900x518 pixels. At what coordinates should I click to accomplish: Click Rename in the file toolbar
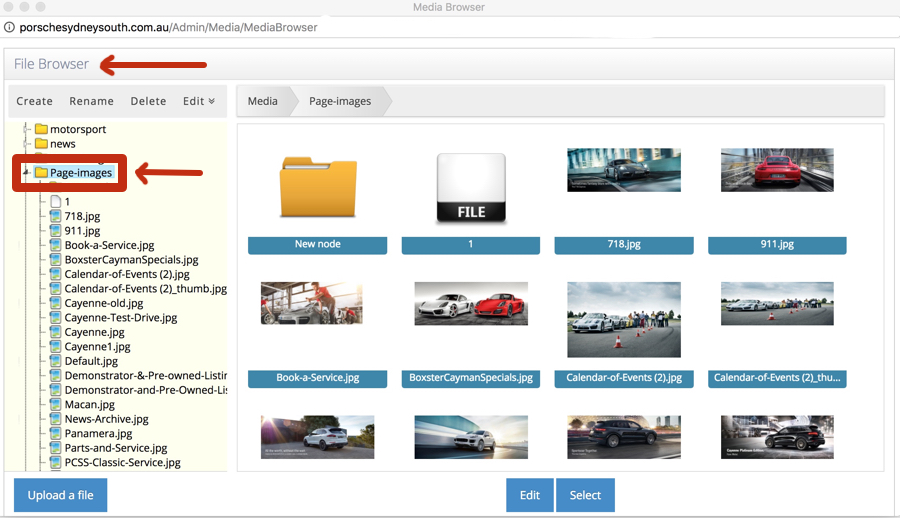92,101
